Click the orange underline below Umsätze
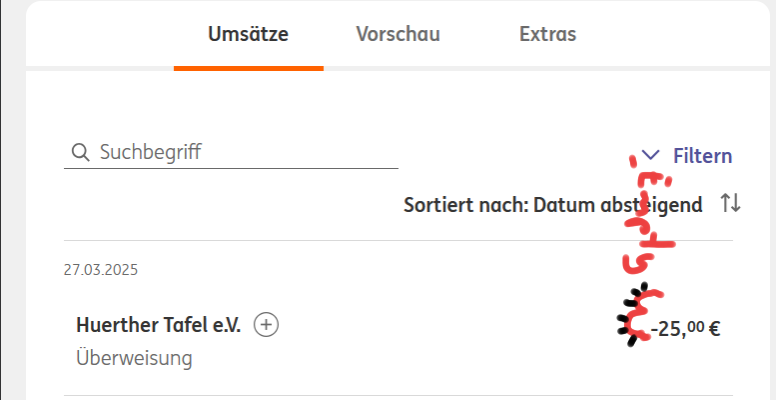The image size is (776, 400). point(248,68)
